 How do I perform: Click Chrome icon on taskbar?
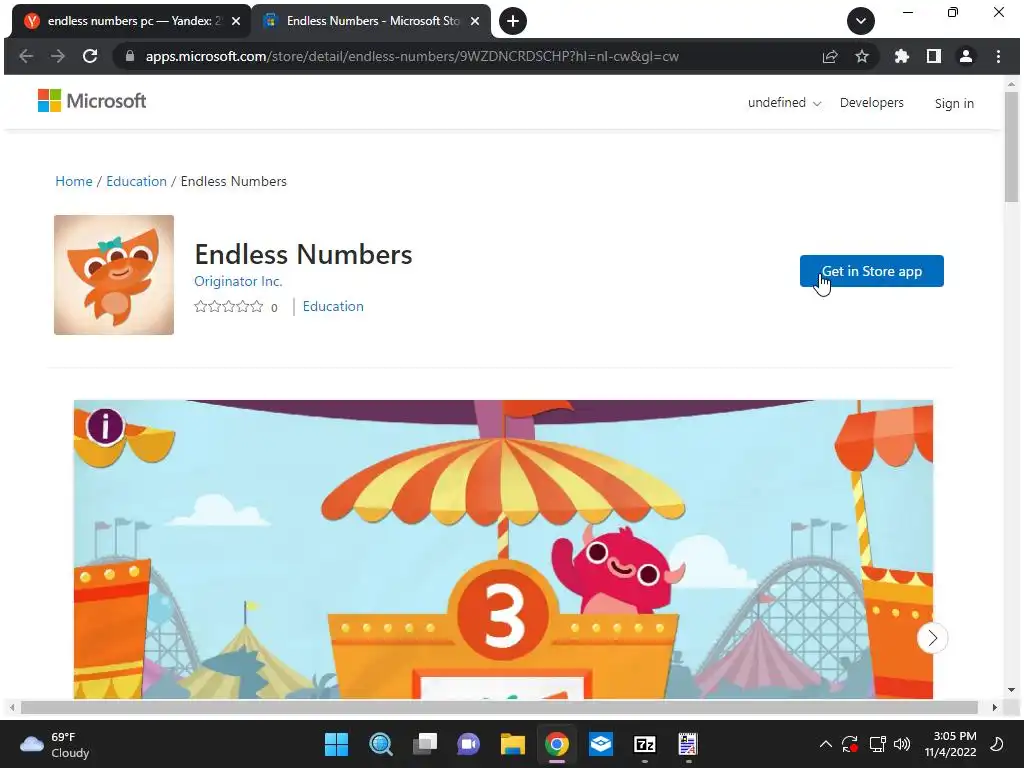pos(556,744)
